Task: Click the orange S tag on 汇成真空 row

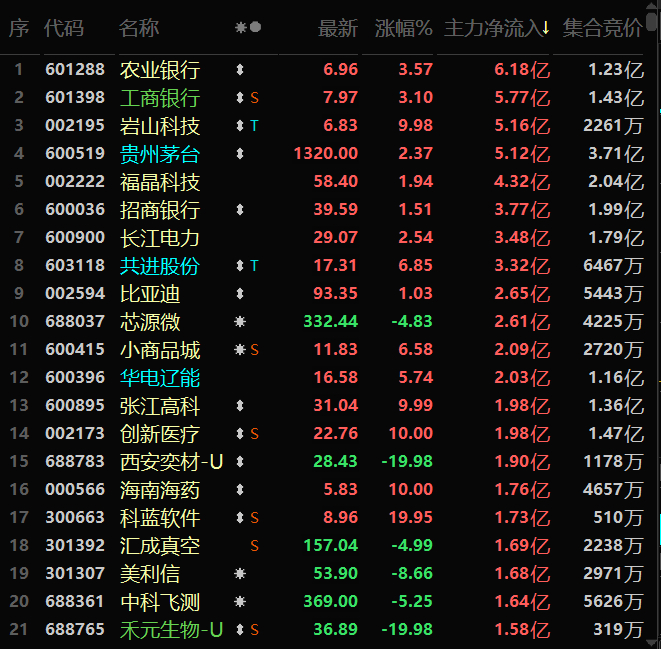Action: [254, 546]
